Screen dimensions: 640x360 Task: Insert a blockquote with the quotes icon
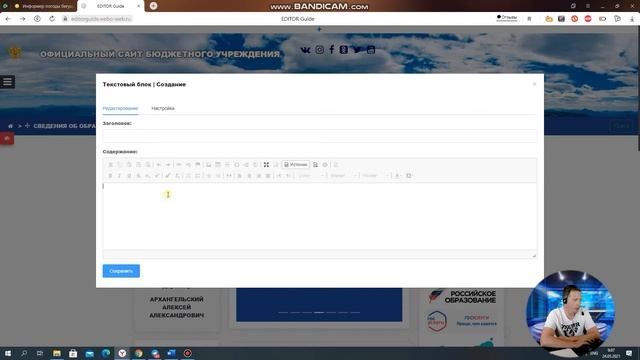tap(229, 176)
